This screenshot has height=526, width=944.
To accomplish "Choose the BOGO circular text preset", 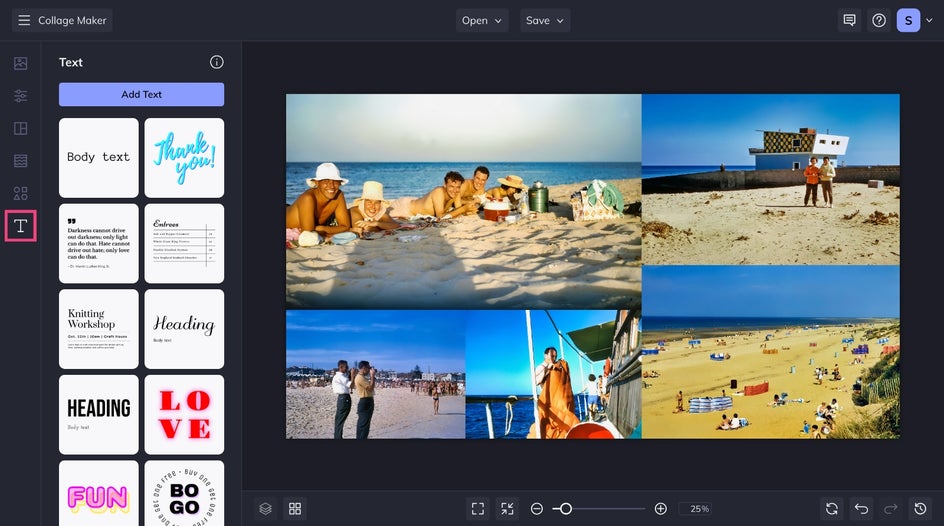I will pos(184,494).
